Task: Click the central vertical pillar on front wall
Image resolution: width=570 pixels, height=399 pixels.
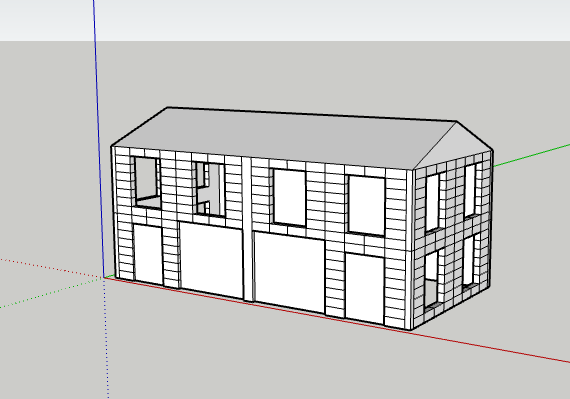Action: click(x=248, y=229)
